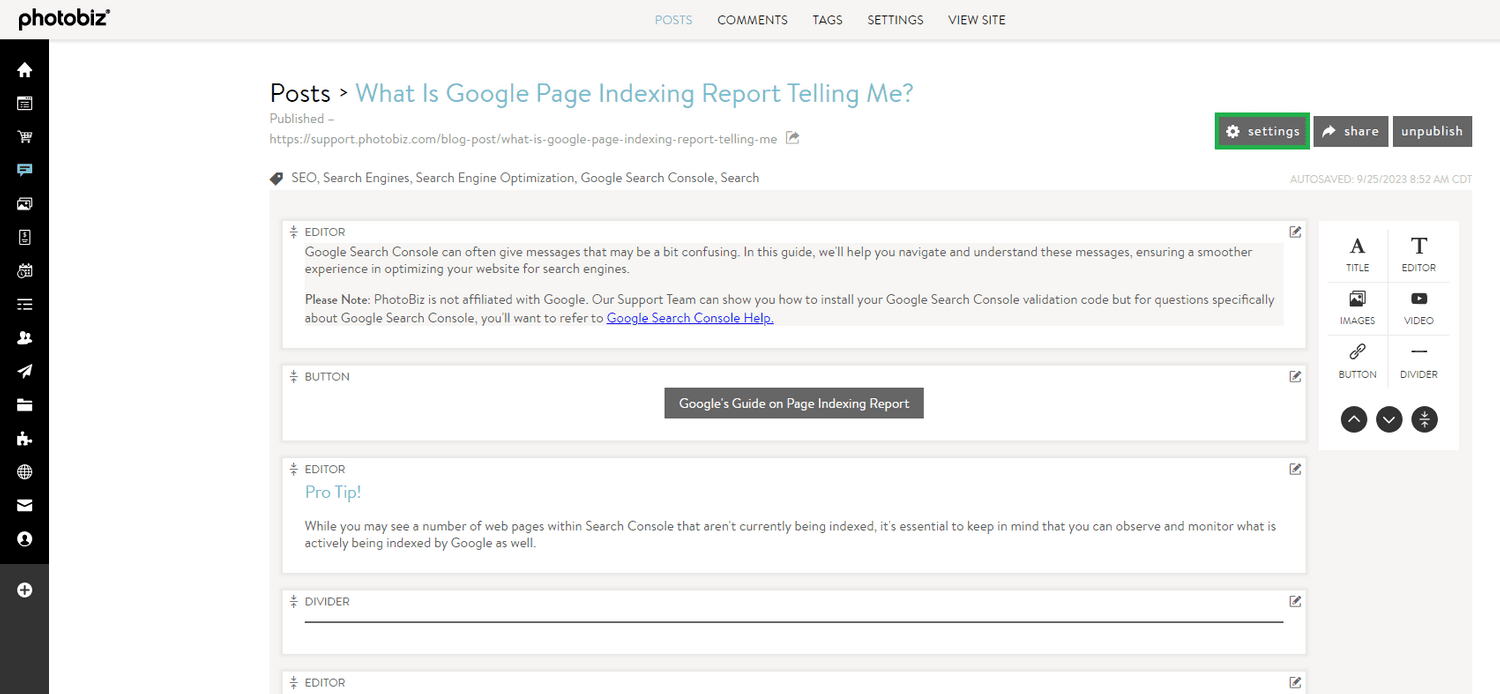Collapse the Button block using its handle
The height and width of the screenshot is (694, 1500).
coord(294,377)
